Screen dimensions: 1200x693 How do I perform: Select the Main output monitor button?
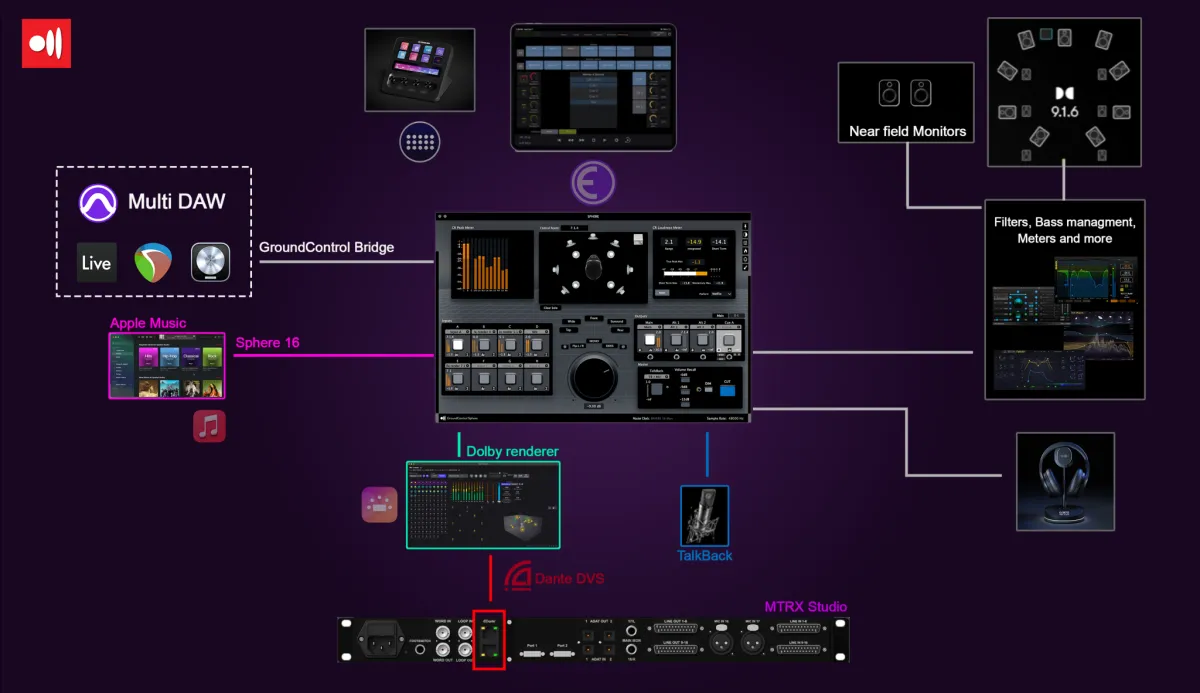(651, 342)
